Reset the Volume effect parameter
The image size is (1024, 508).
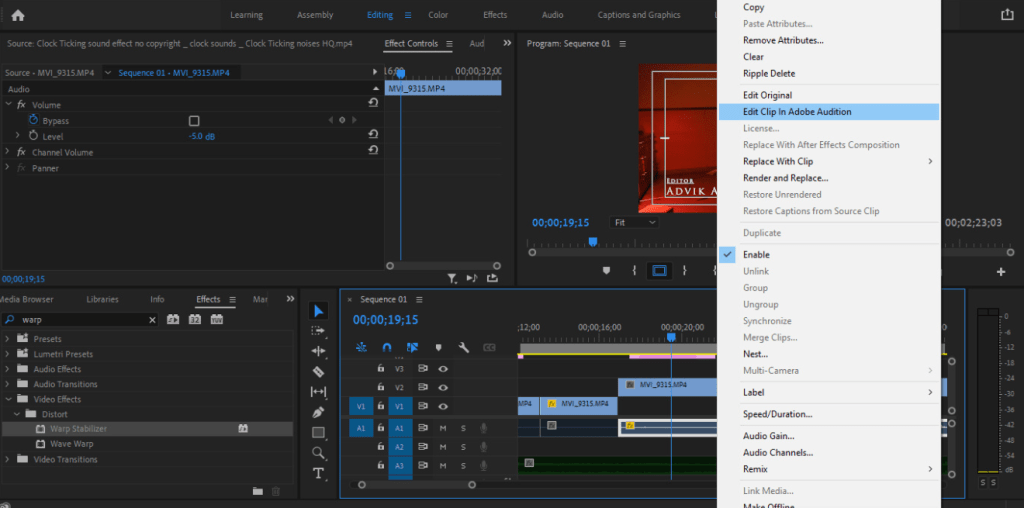[x=373, y=104]
